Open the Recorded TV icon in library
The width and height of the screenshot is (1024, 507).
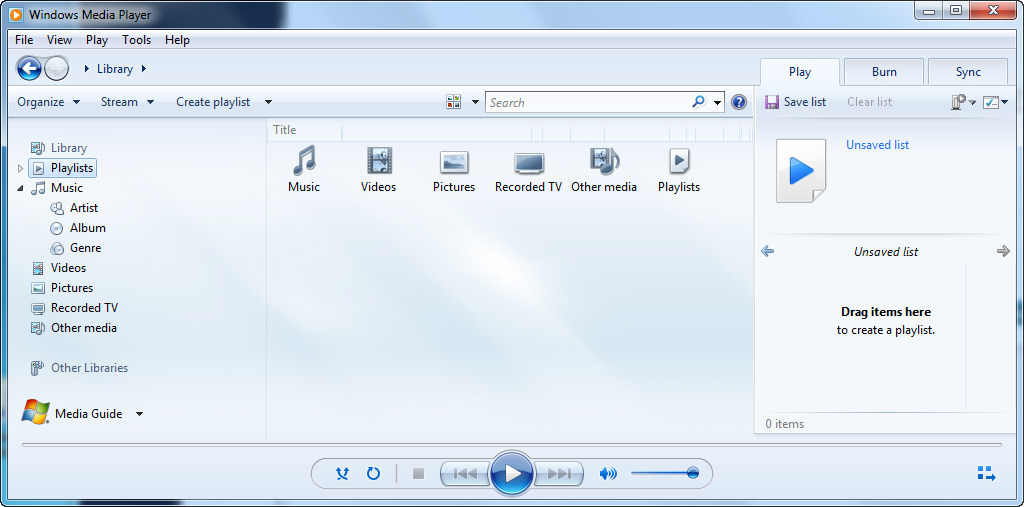click(528, 163)
